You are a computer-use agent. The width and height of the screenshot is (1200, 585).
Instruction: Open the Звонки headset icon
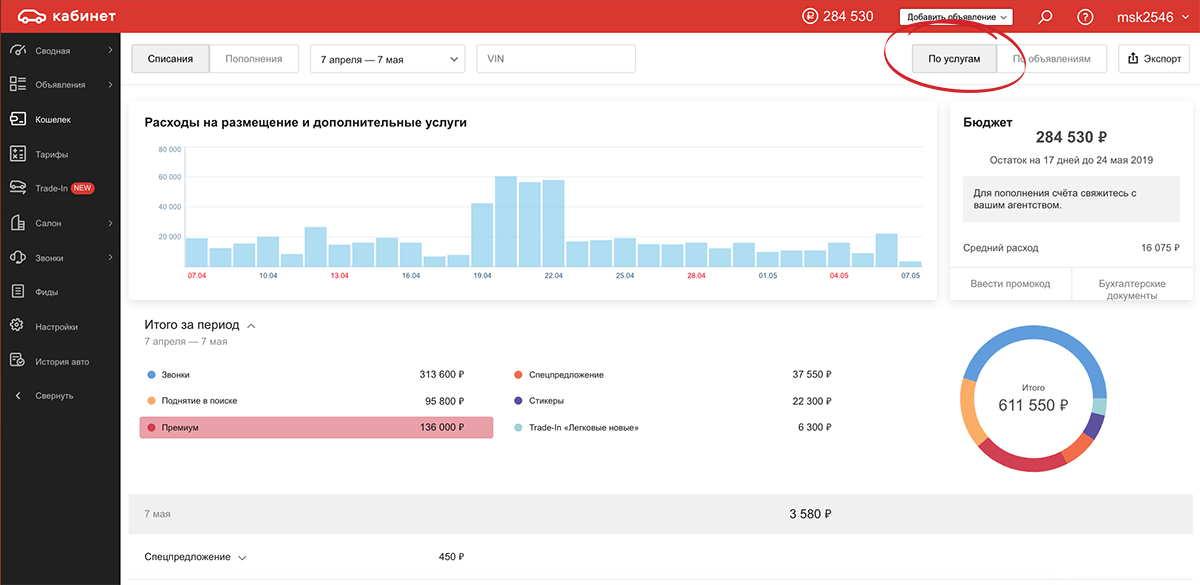pos(17,258)
